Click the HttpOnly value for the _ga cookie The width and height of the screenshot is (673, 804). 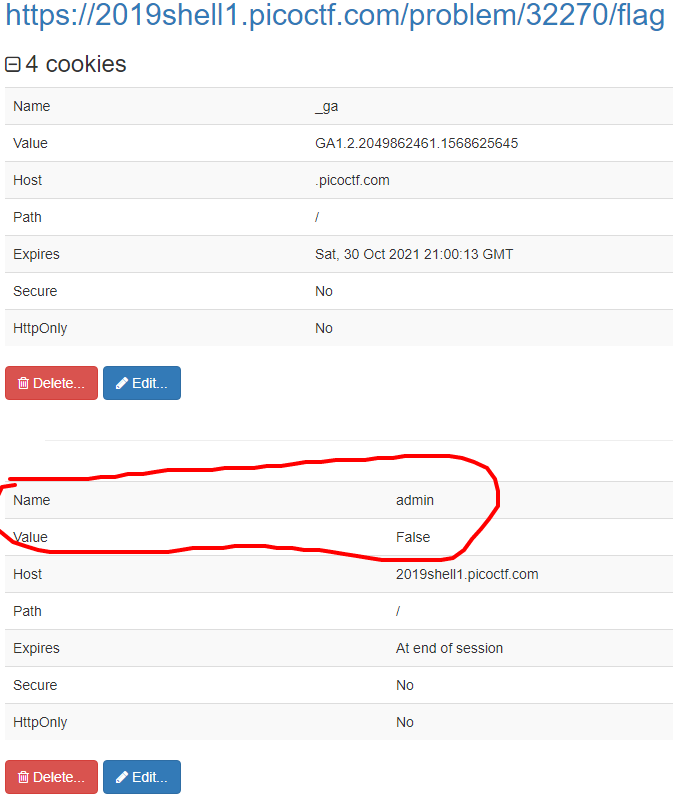click(324, 328)
